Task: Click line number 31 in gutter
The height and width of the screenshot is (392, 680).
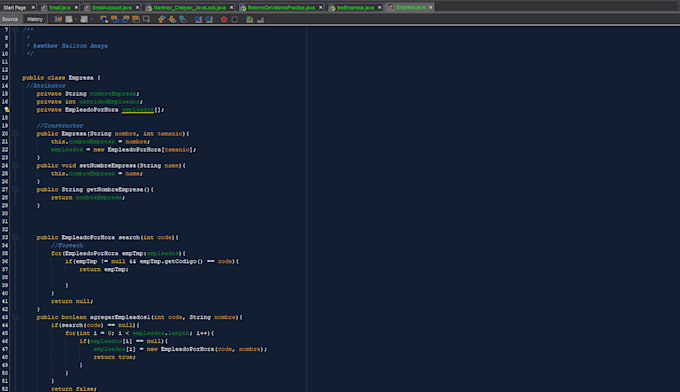Action: 5,222
